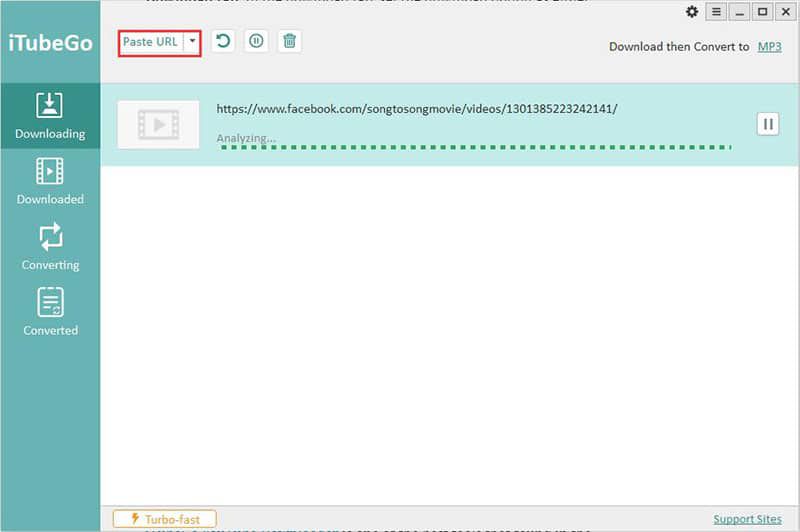Expand the Paste URL dropdown arrow
Screen dimensions: 800x532
point(192,41)
